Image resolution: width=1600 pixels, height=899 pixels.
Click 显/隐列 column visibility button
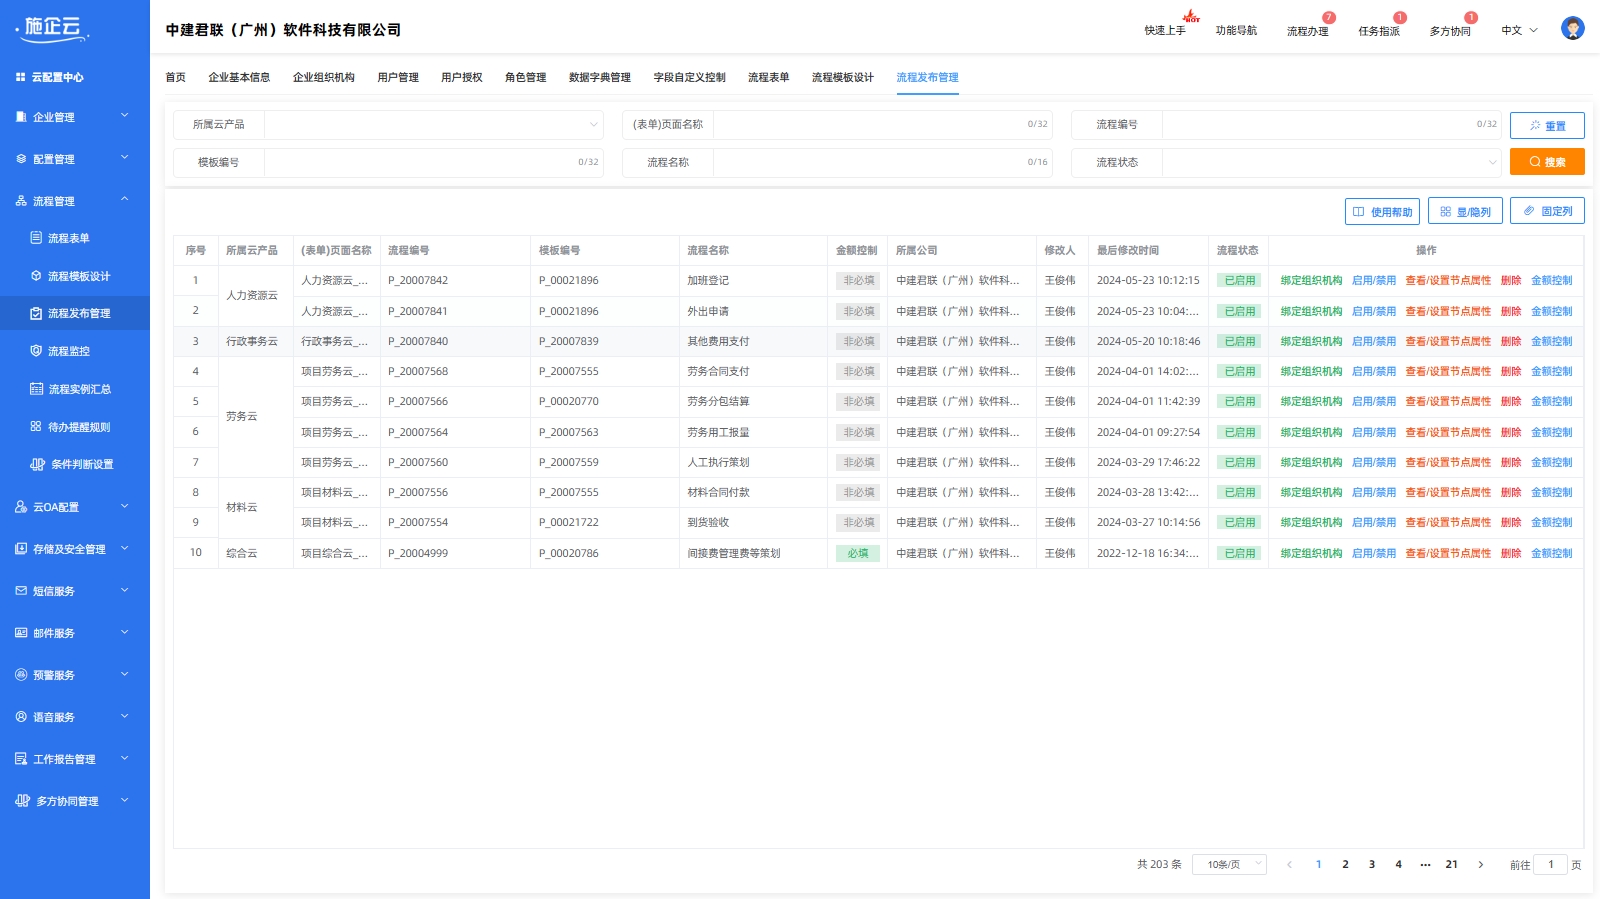[1465, 212]
